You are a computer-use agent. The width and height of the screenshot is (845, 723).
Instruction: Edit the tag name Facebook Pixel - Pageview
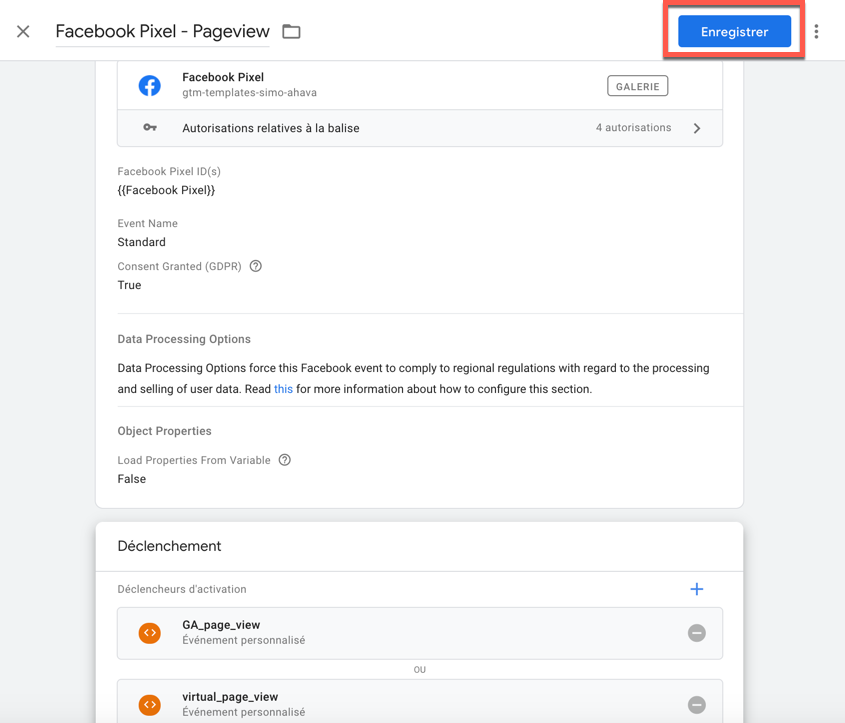pos(162,32)
